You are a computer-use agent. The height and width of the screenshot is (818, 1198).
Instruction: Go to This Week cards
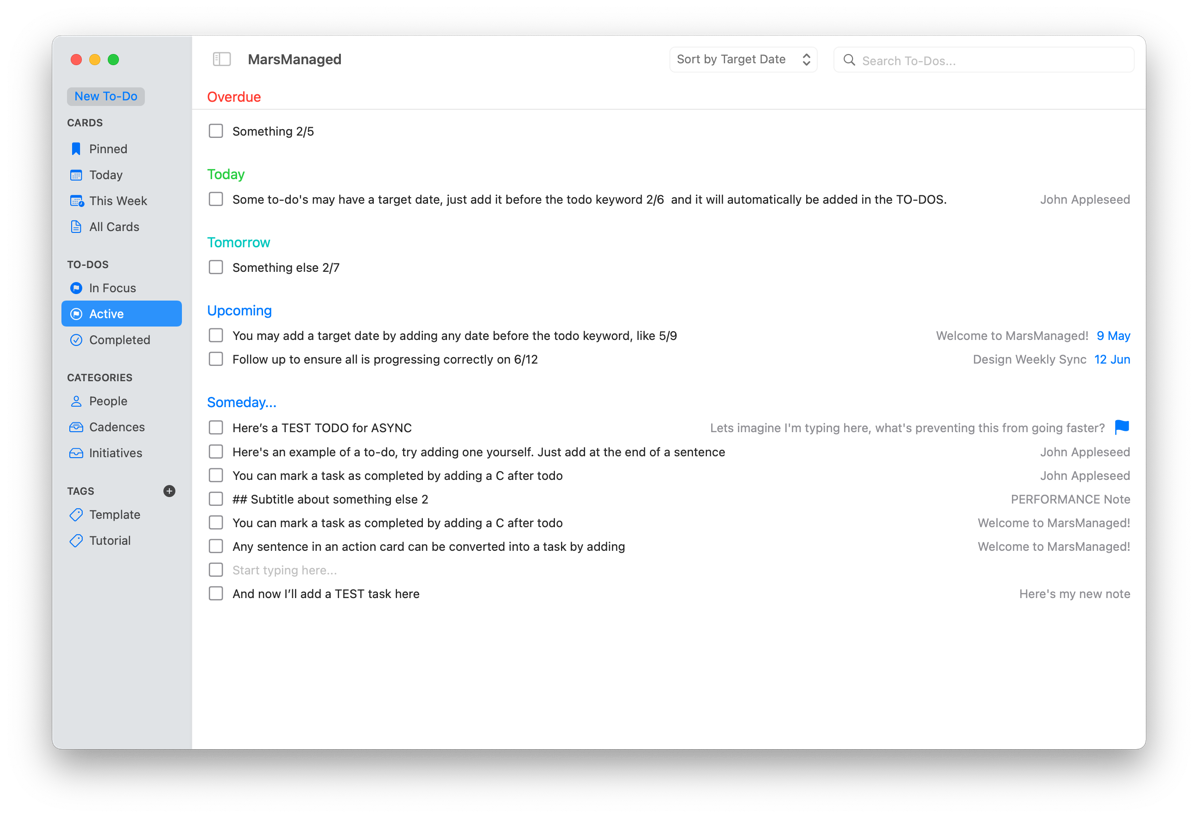pos(121,201)
